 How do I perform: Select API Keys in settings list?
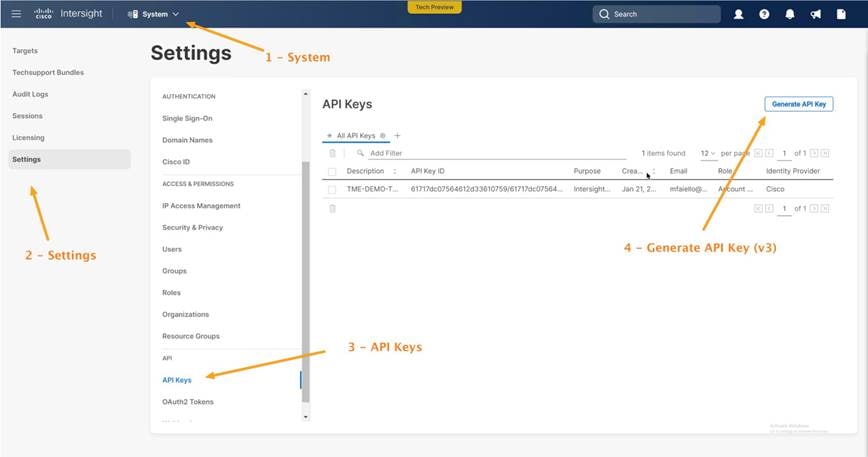pyautogui.click(x=177, y=380)
